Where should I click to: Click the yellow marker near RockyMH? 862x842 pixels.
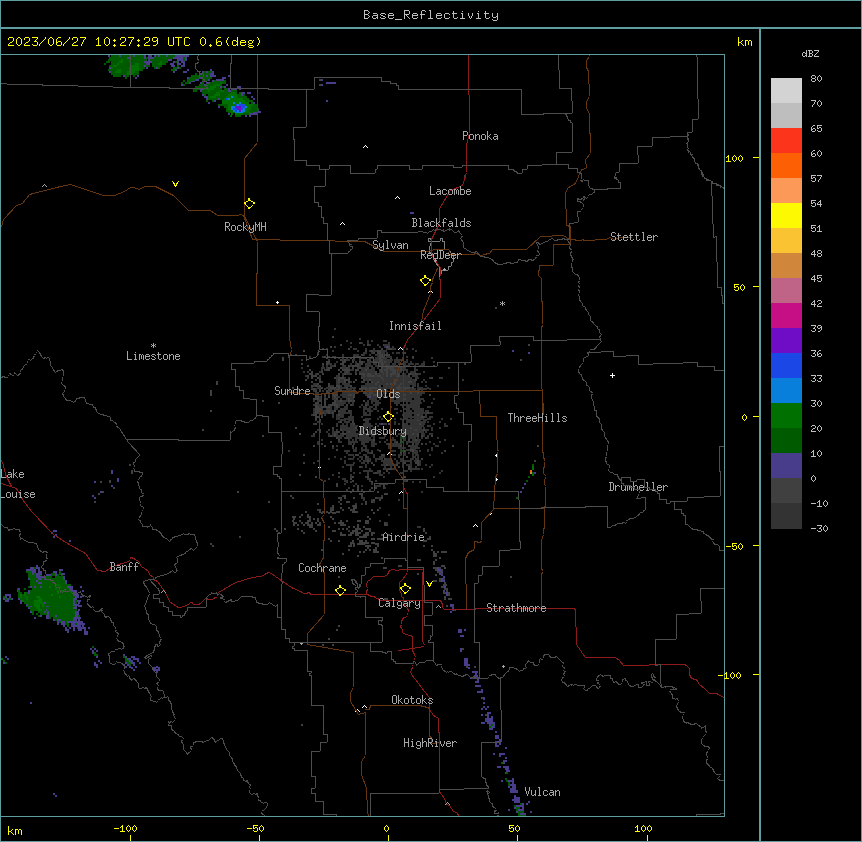pyautogui.click(x=249, y=204)
